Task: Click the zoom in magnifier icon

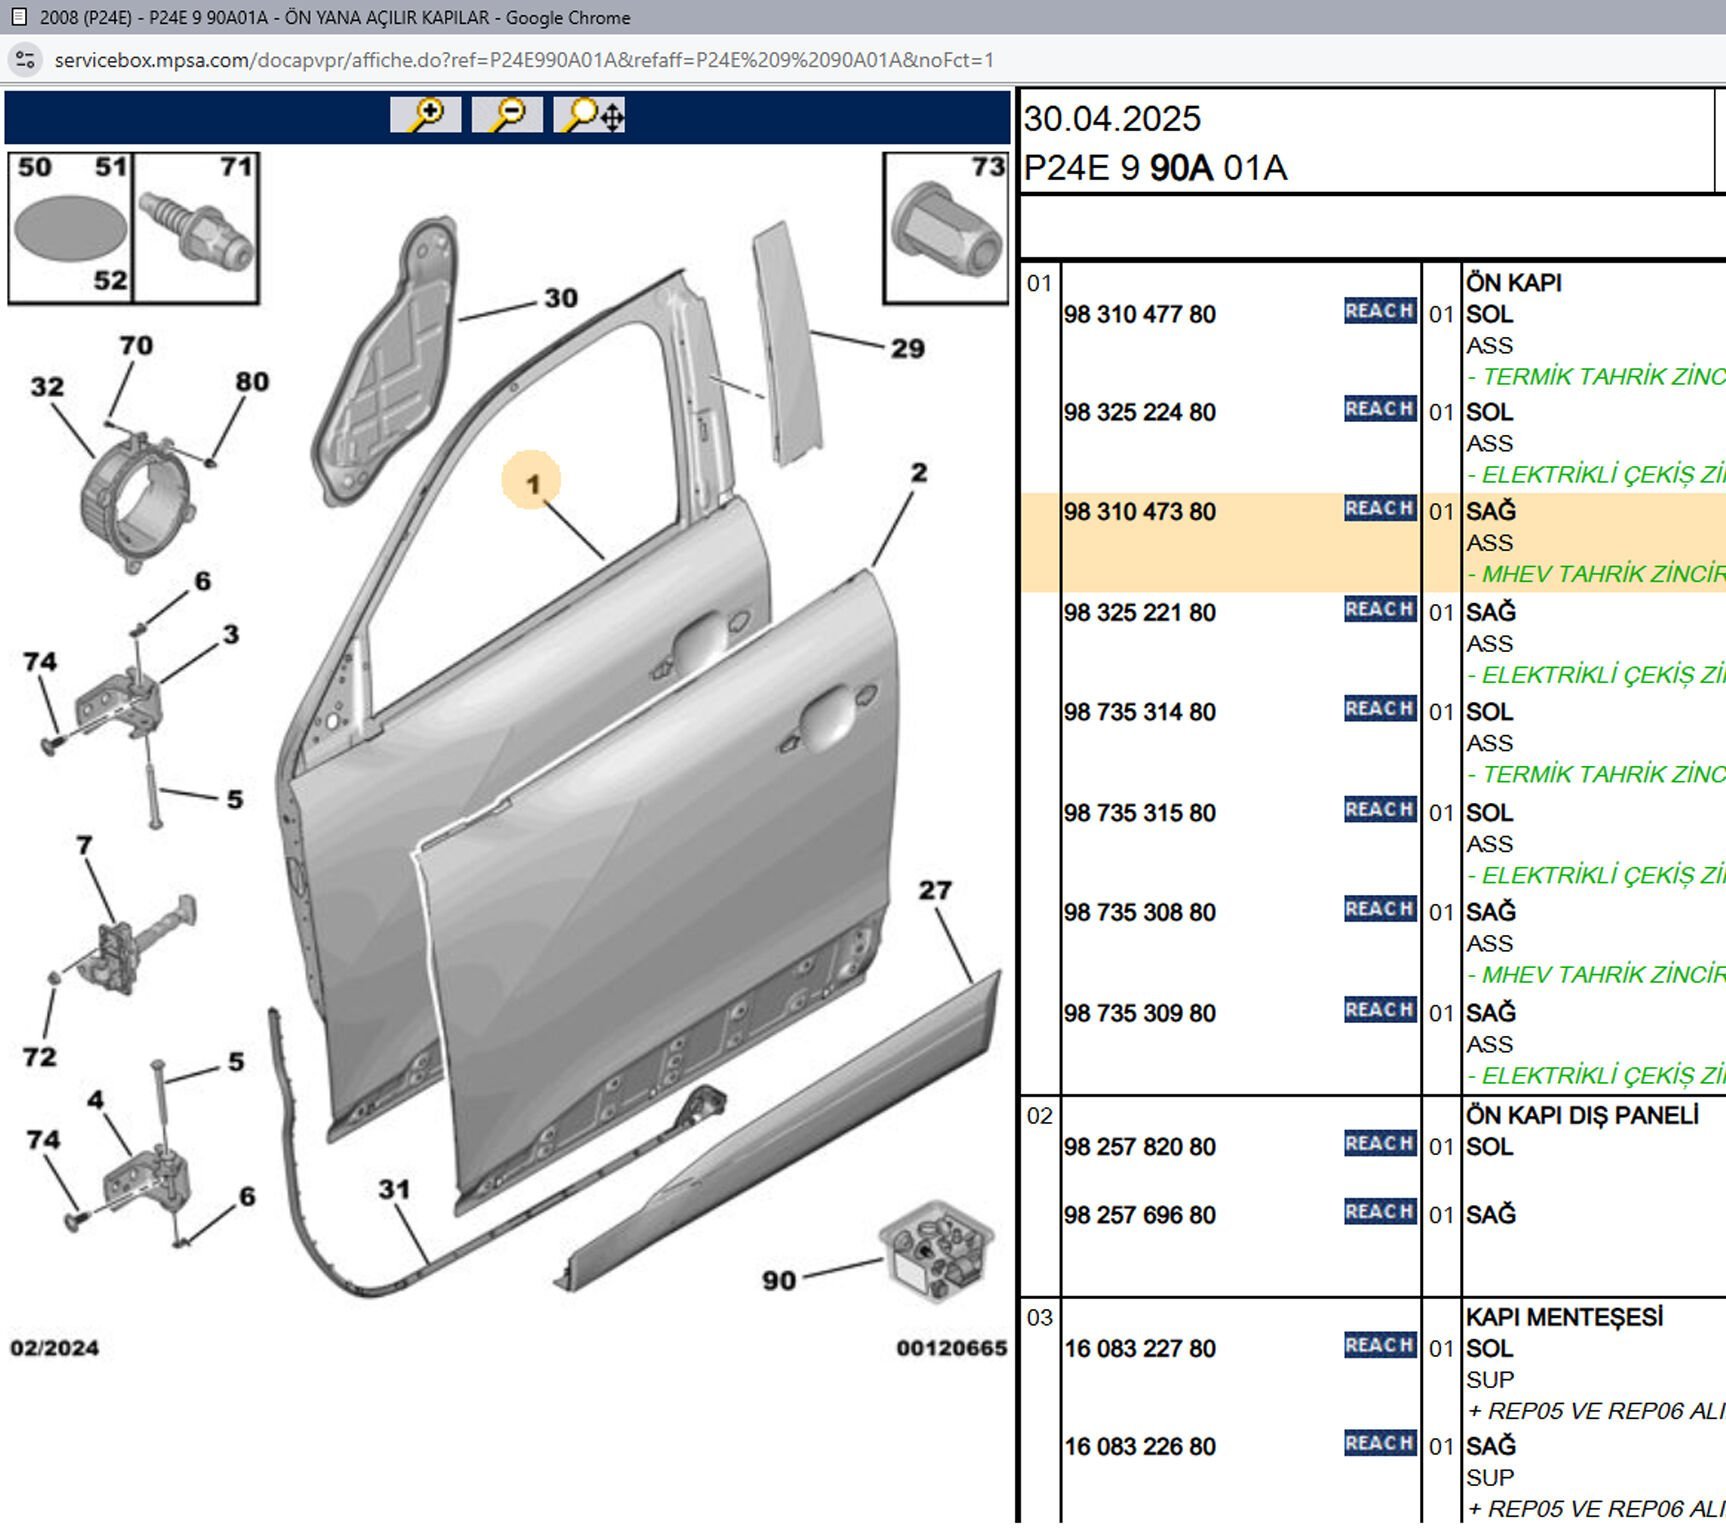Action: [426, 115]
